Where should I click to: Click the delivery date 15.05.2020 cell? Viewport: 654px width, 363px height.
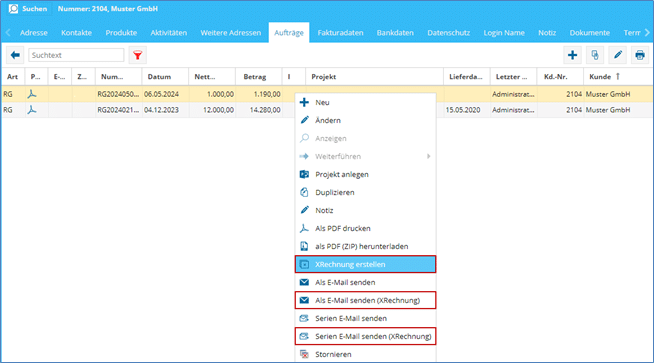[467, 110]
